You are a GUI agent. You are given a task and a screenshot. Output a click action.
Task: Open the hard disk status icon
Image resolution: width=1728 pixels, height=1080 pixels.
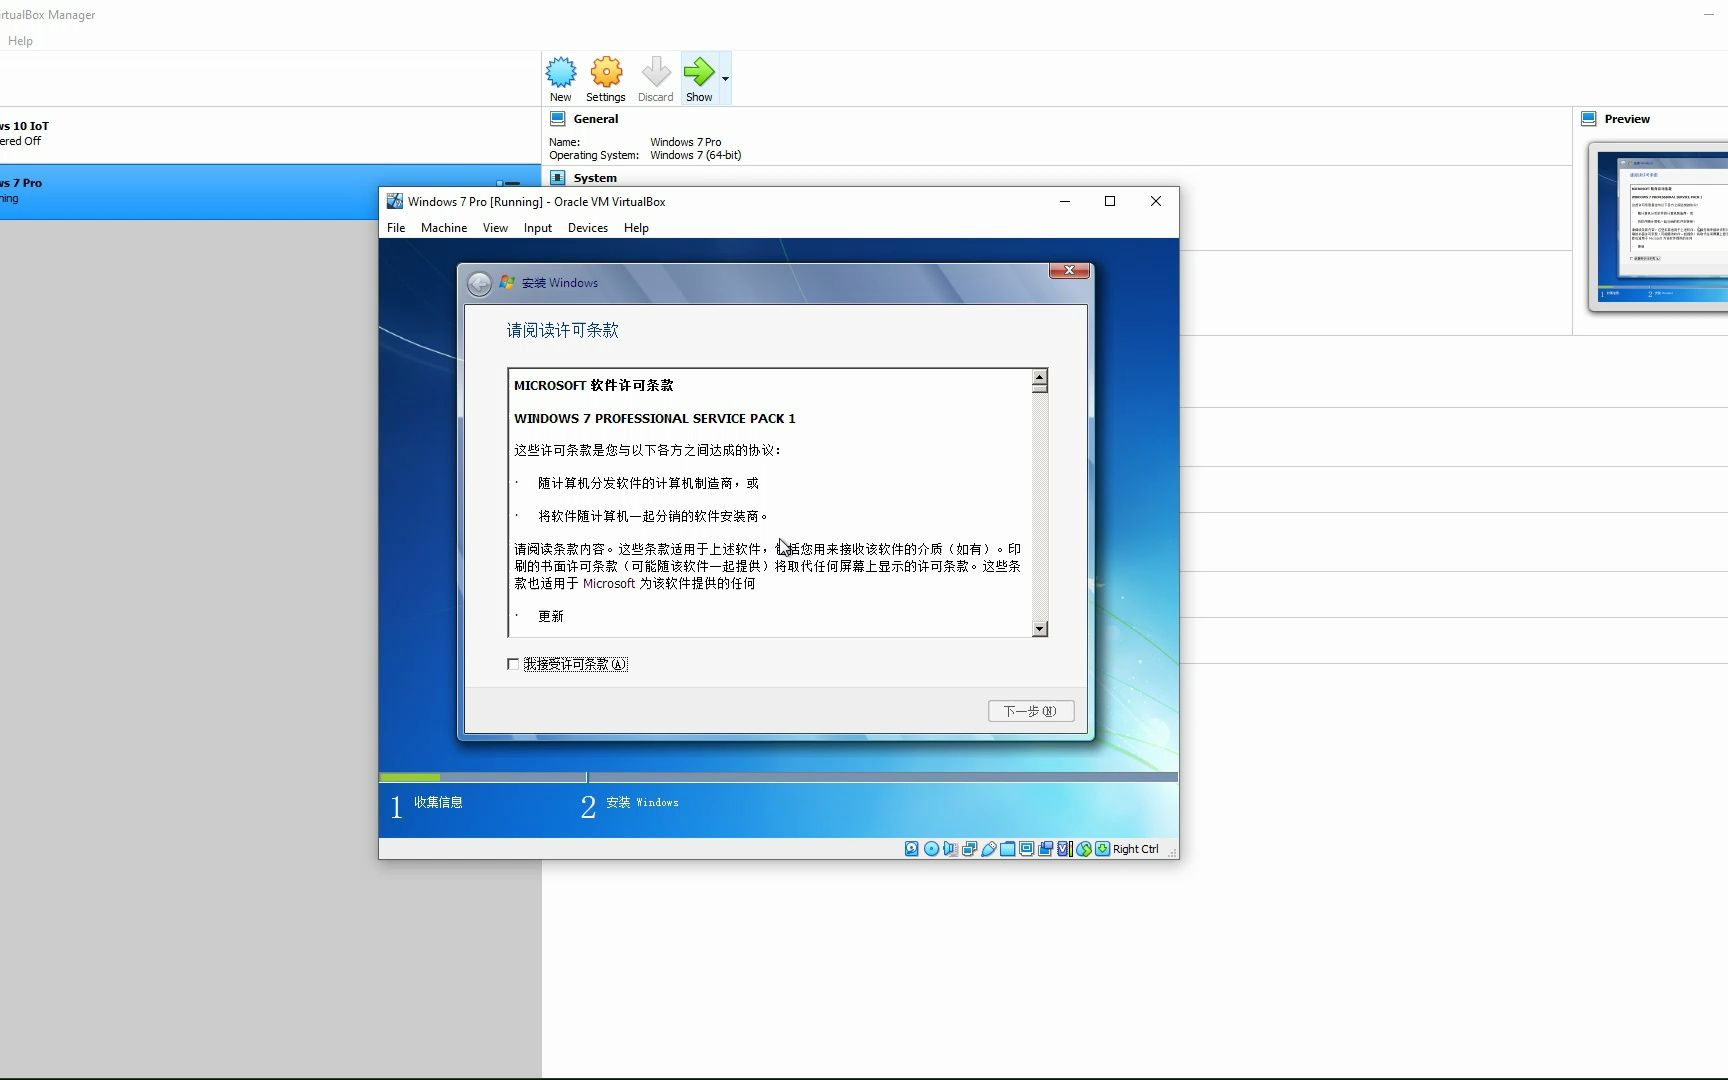point(911,848)
